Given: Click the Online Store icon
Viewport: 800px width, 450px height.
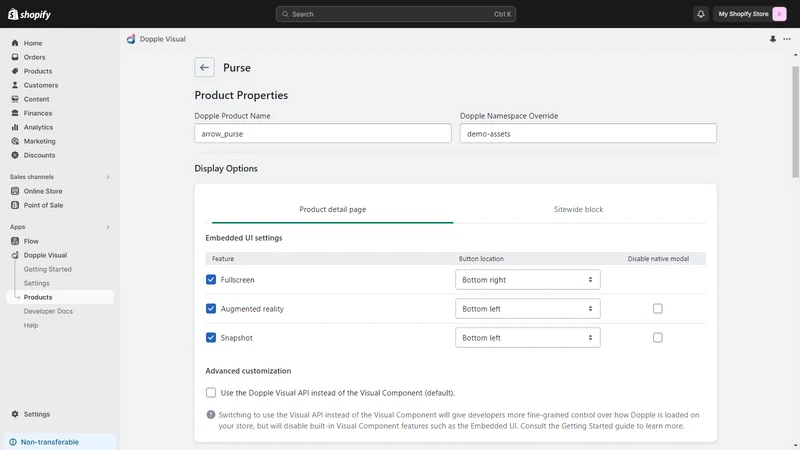Looking at the screenshot, I should coord(15,191).
